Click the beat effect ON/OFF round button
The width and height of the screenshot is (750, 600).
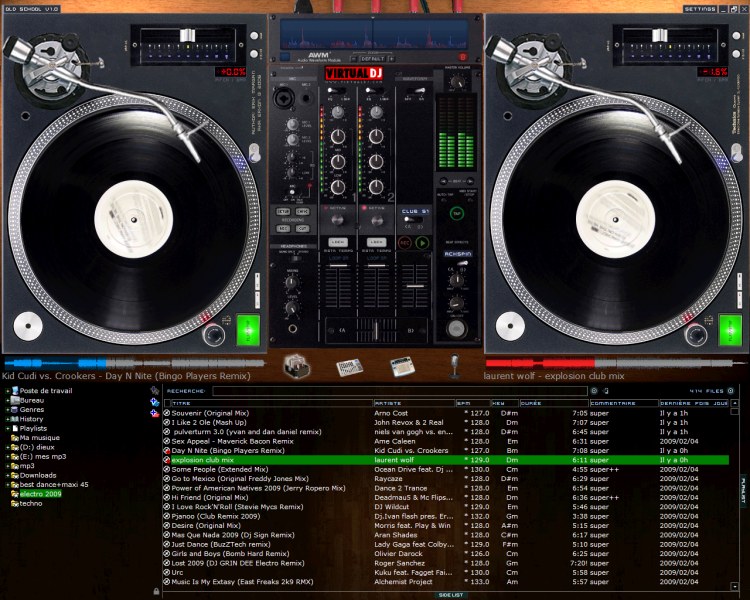[x=456, y=329]
